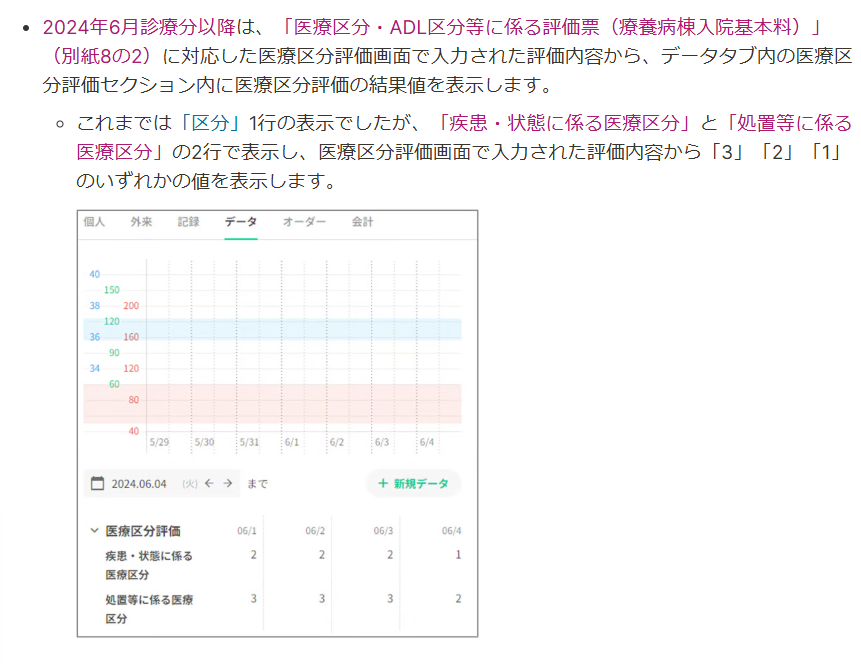This screenshot has height=664, width=861.
Task: Click the blue 40 axis label
Action: point(94,274)
